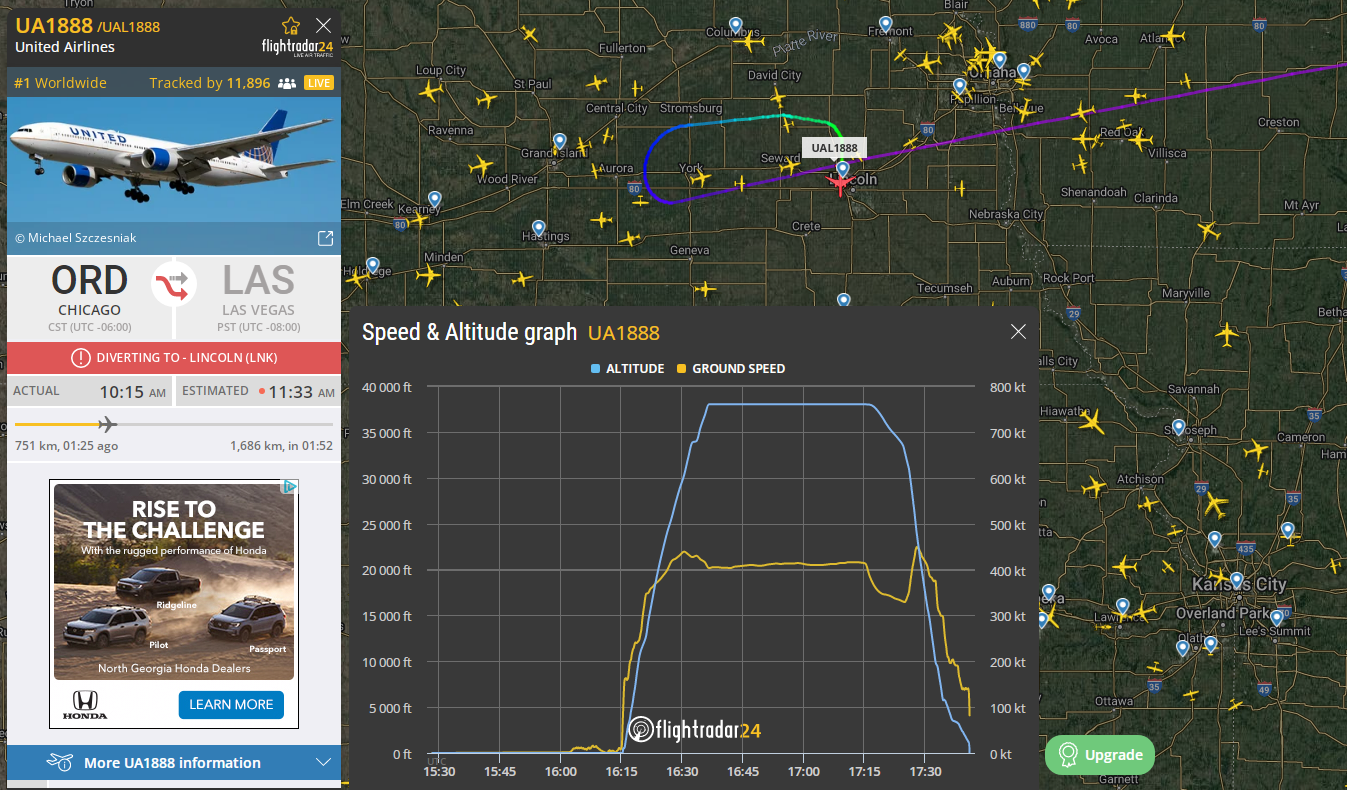Click the green Upgrade button
This screenshot has width=1347, height=790.
pos(1100,755)
